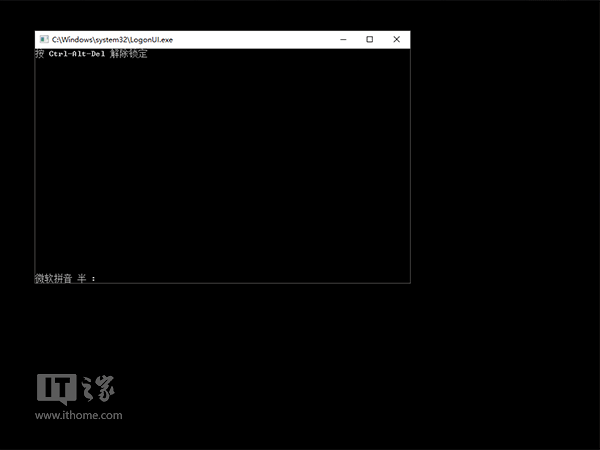Click the text '按 Ctrl-Alt-Del 解除锁定'
Screen dimensions: 600x450
[91, 54]
